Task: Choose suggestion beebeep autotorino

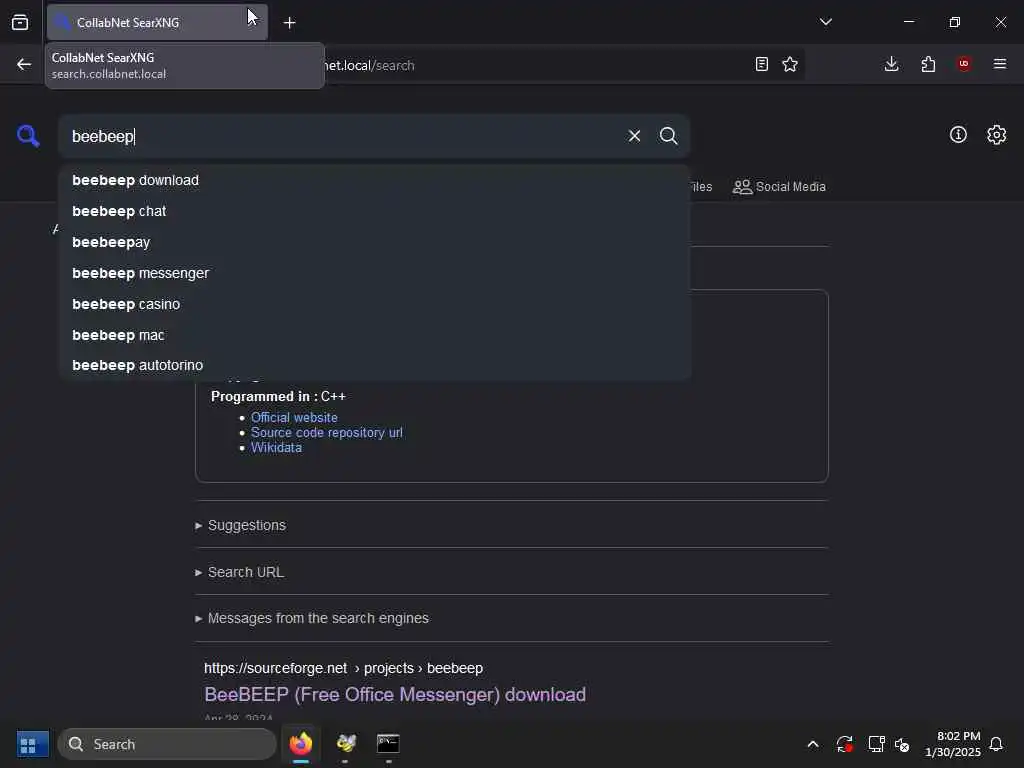Action: point(374,365)
